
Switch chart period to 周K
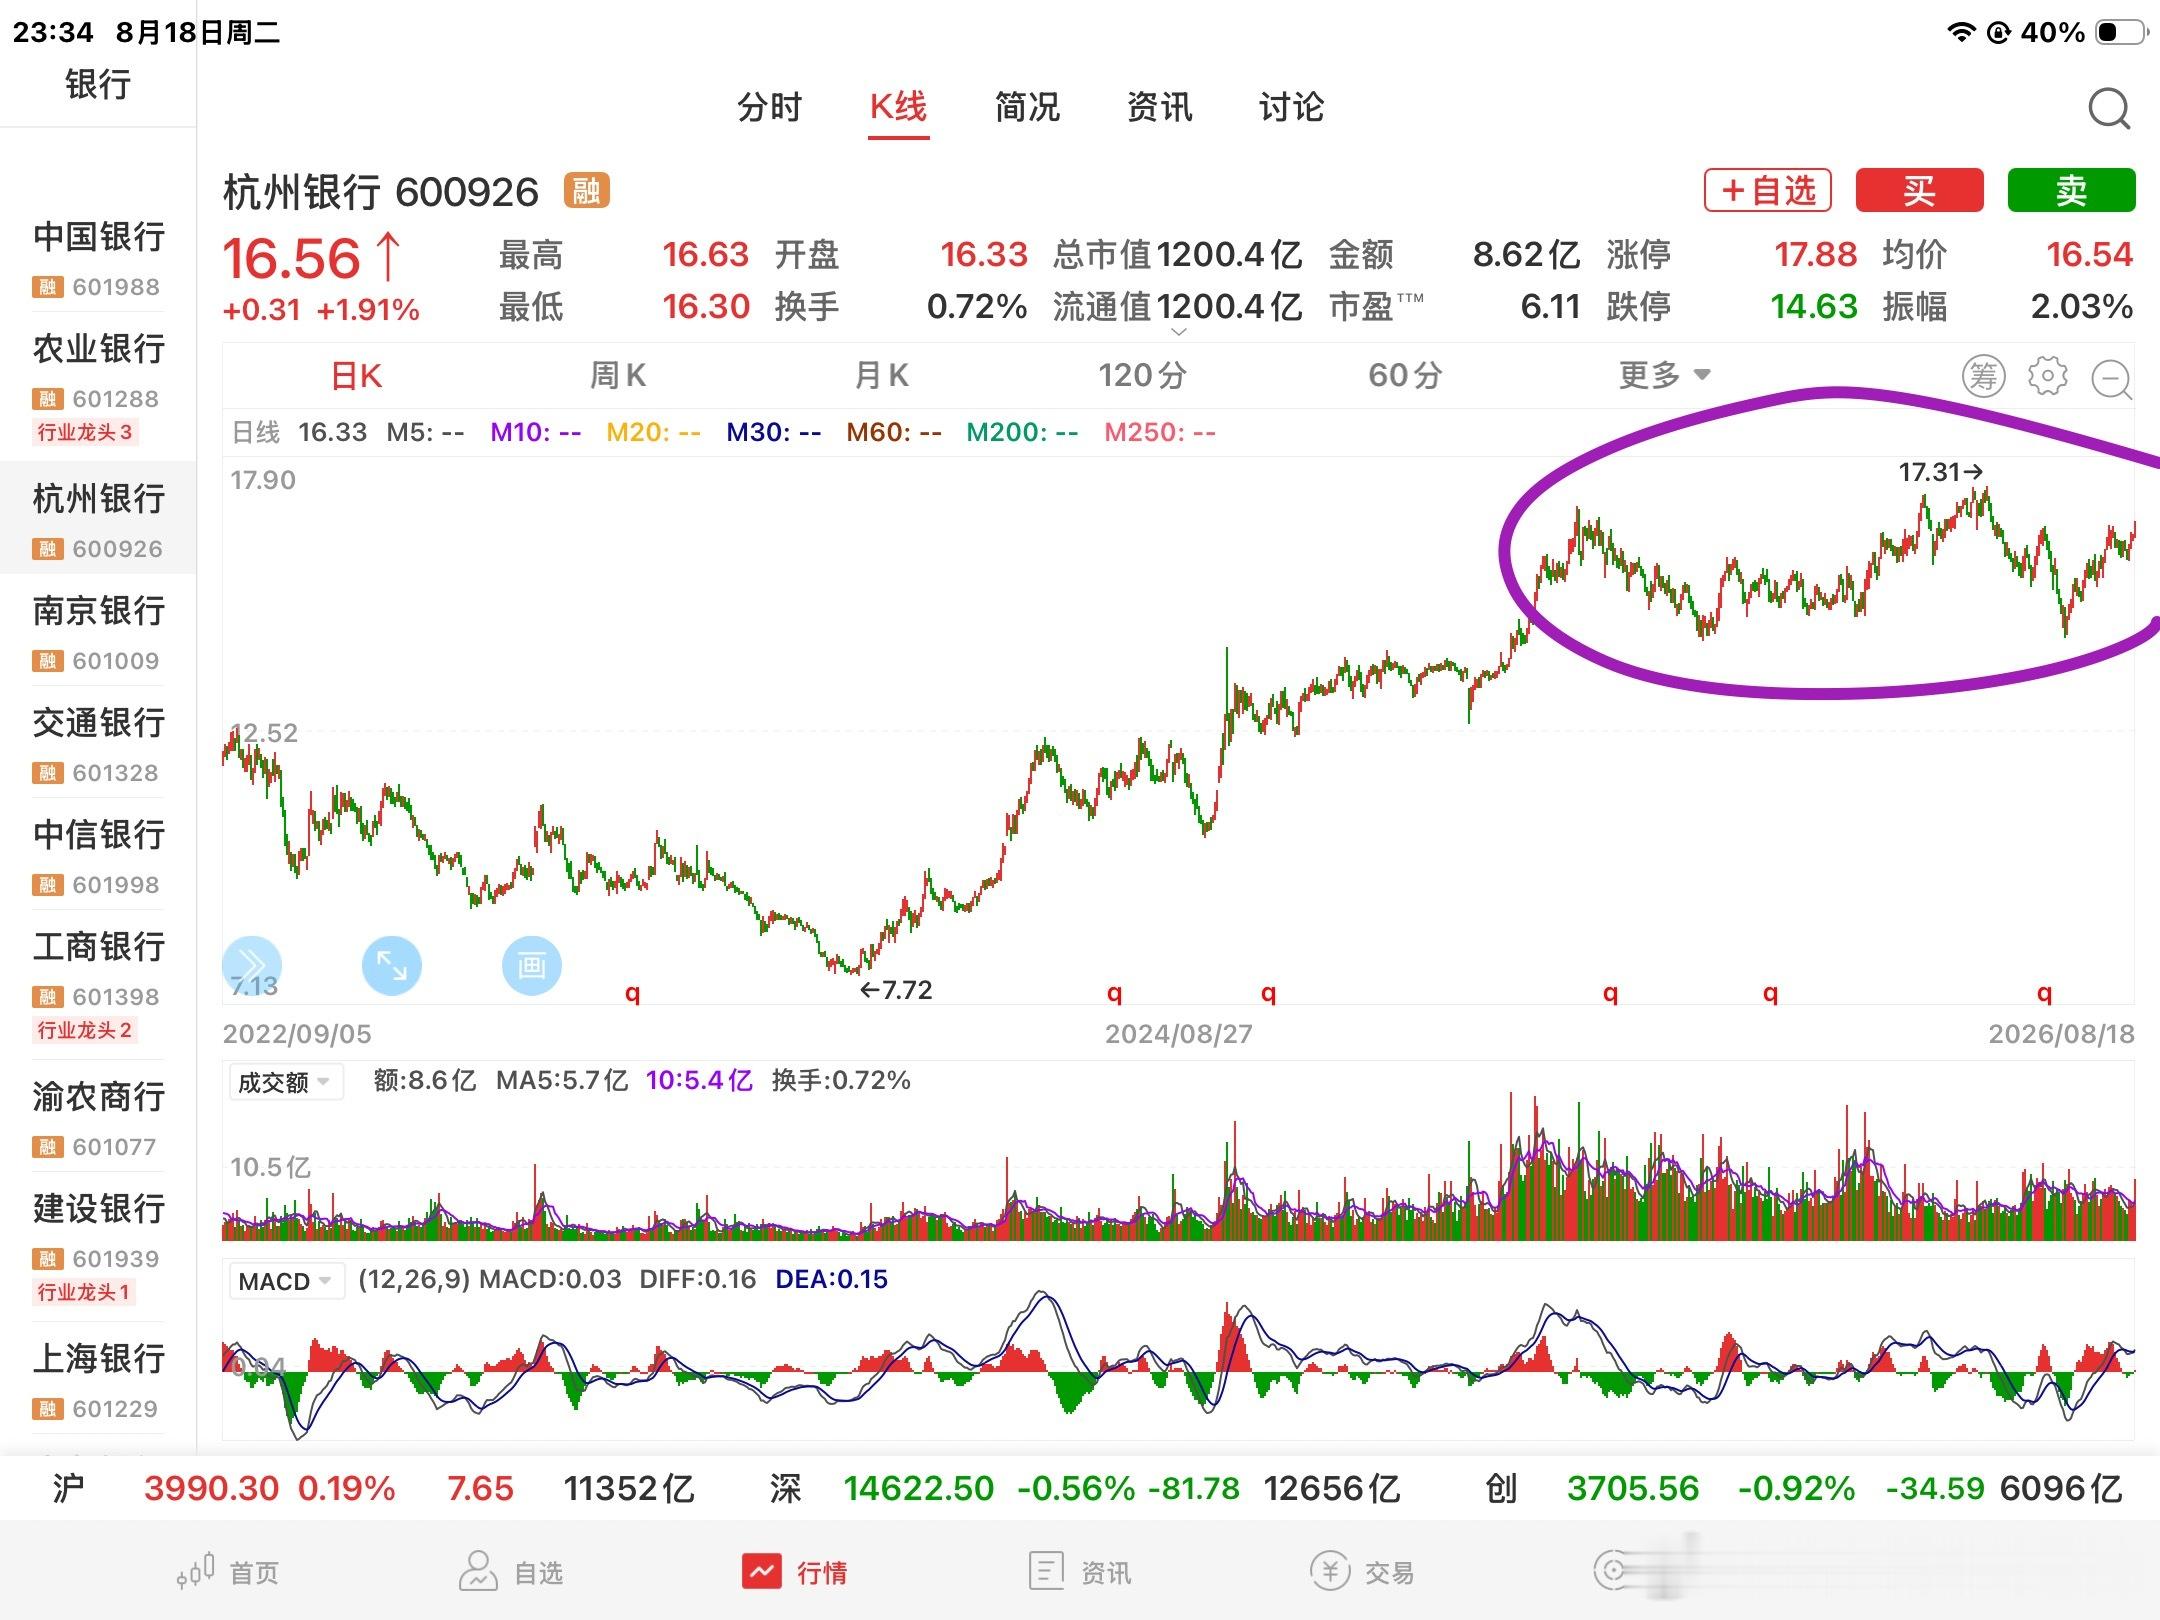[617, 376]
